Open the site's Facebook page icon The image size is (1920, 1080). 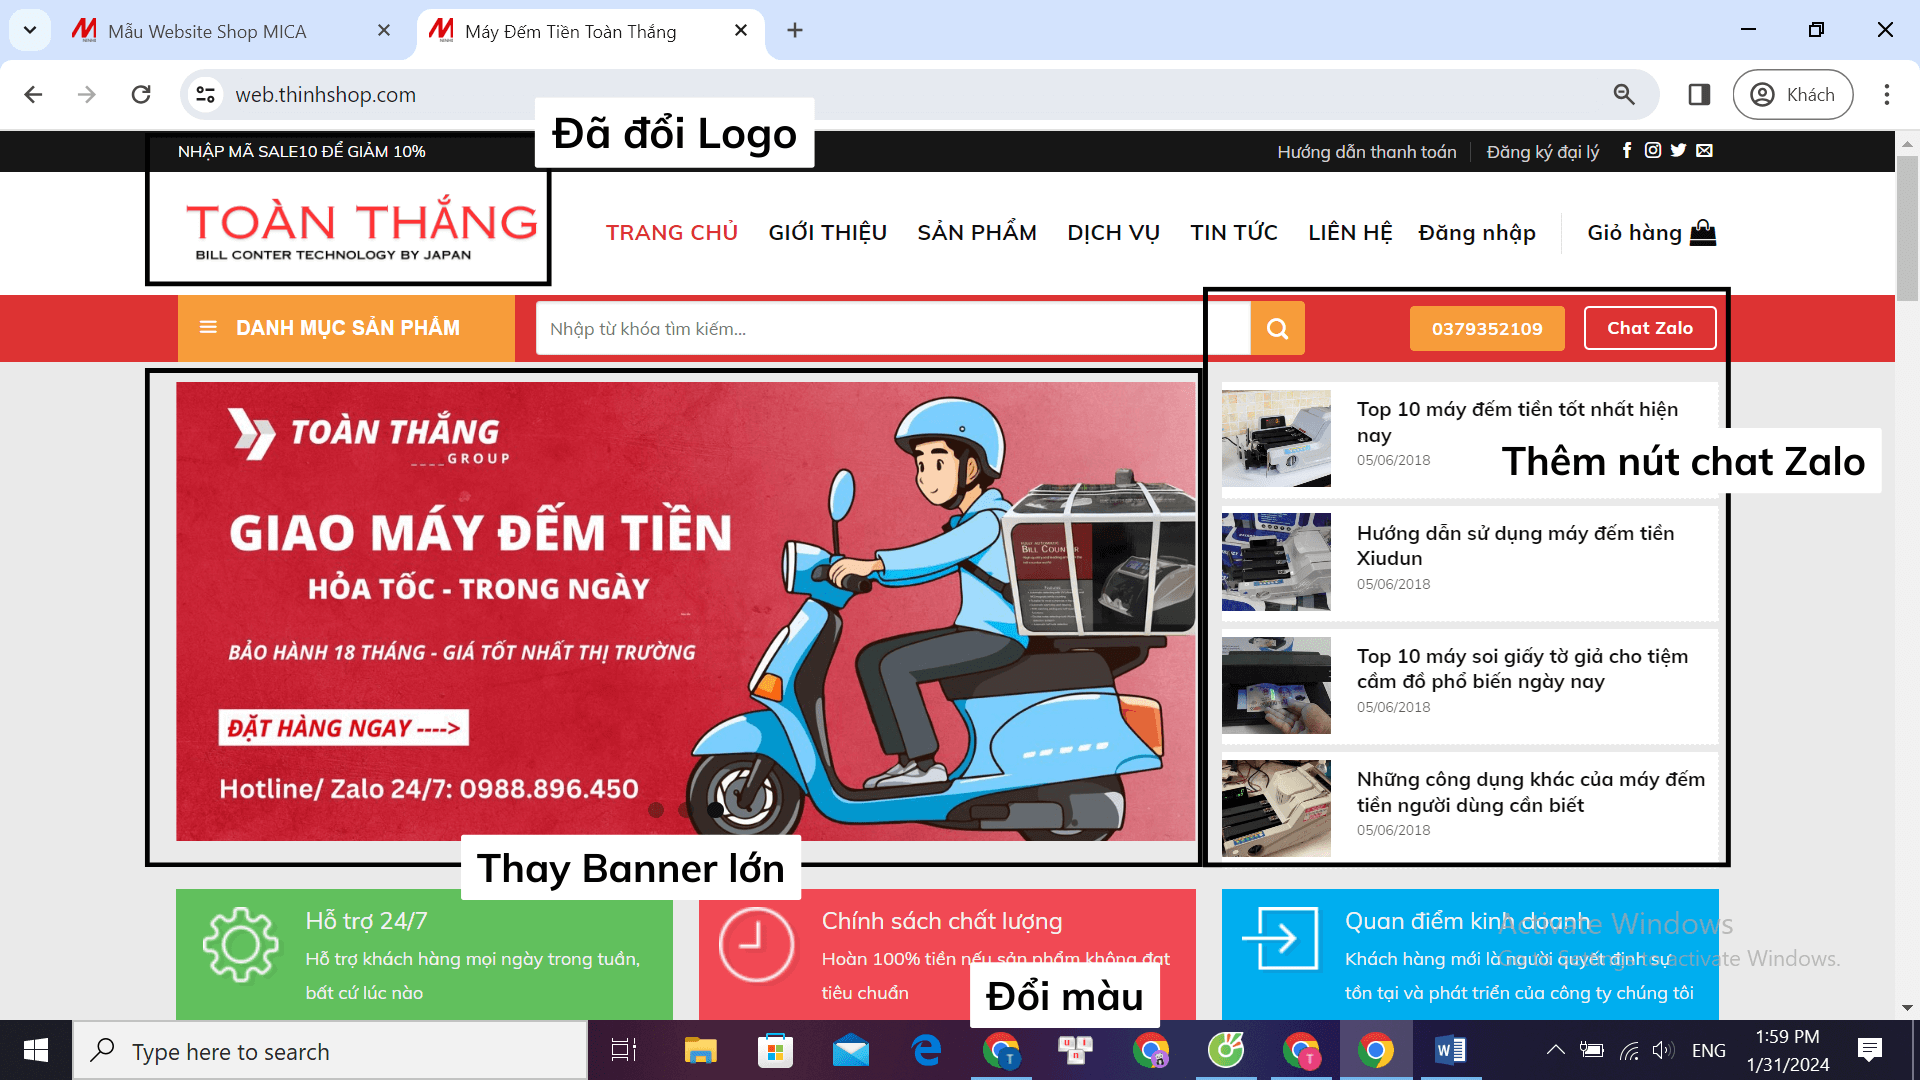pyautogui.click(x=1627, y=151)
